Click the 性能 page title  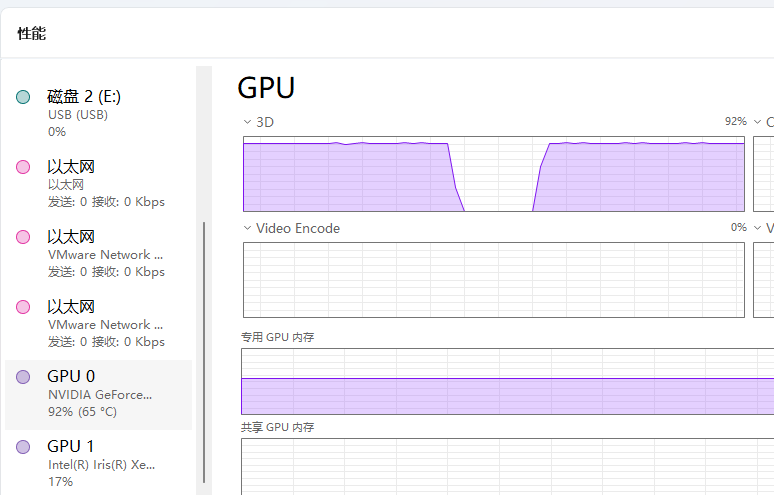point(32,34)
